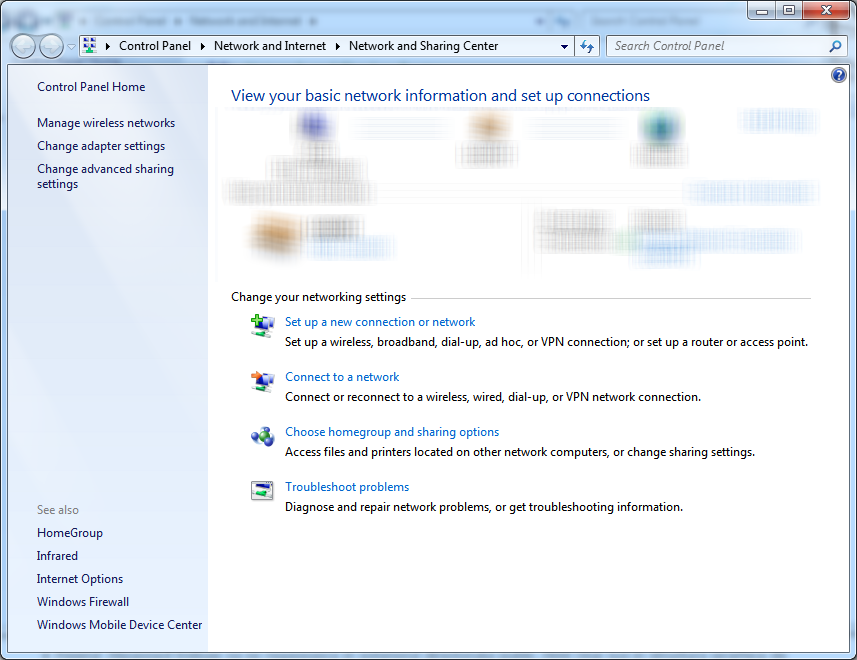
Task: Click the 'See also' label
Action: pyautogui.click(x=58, y=510)
